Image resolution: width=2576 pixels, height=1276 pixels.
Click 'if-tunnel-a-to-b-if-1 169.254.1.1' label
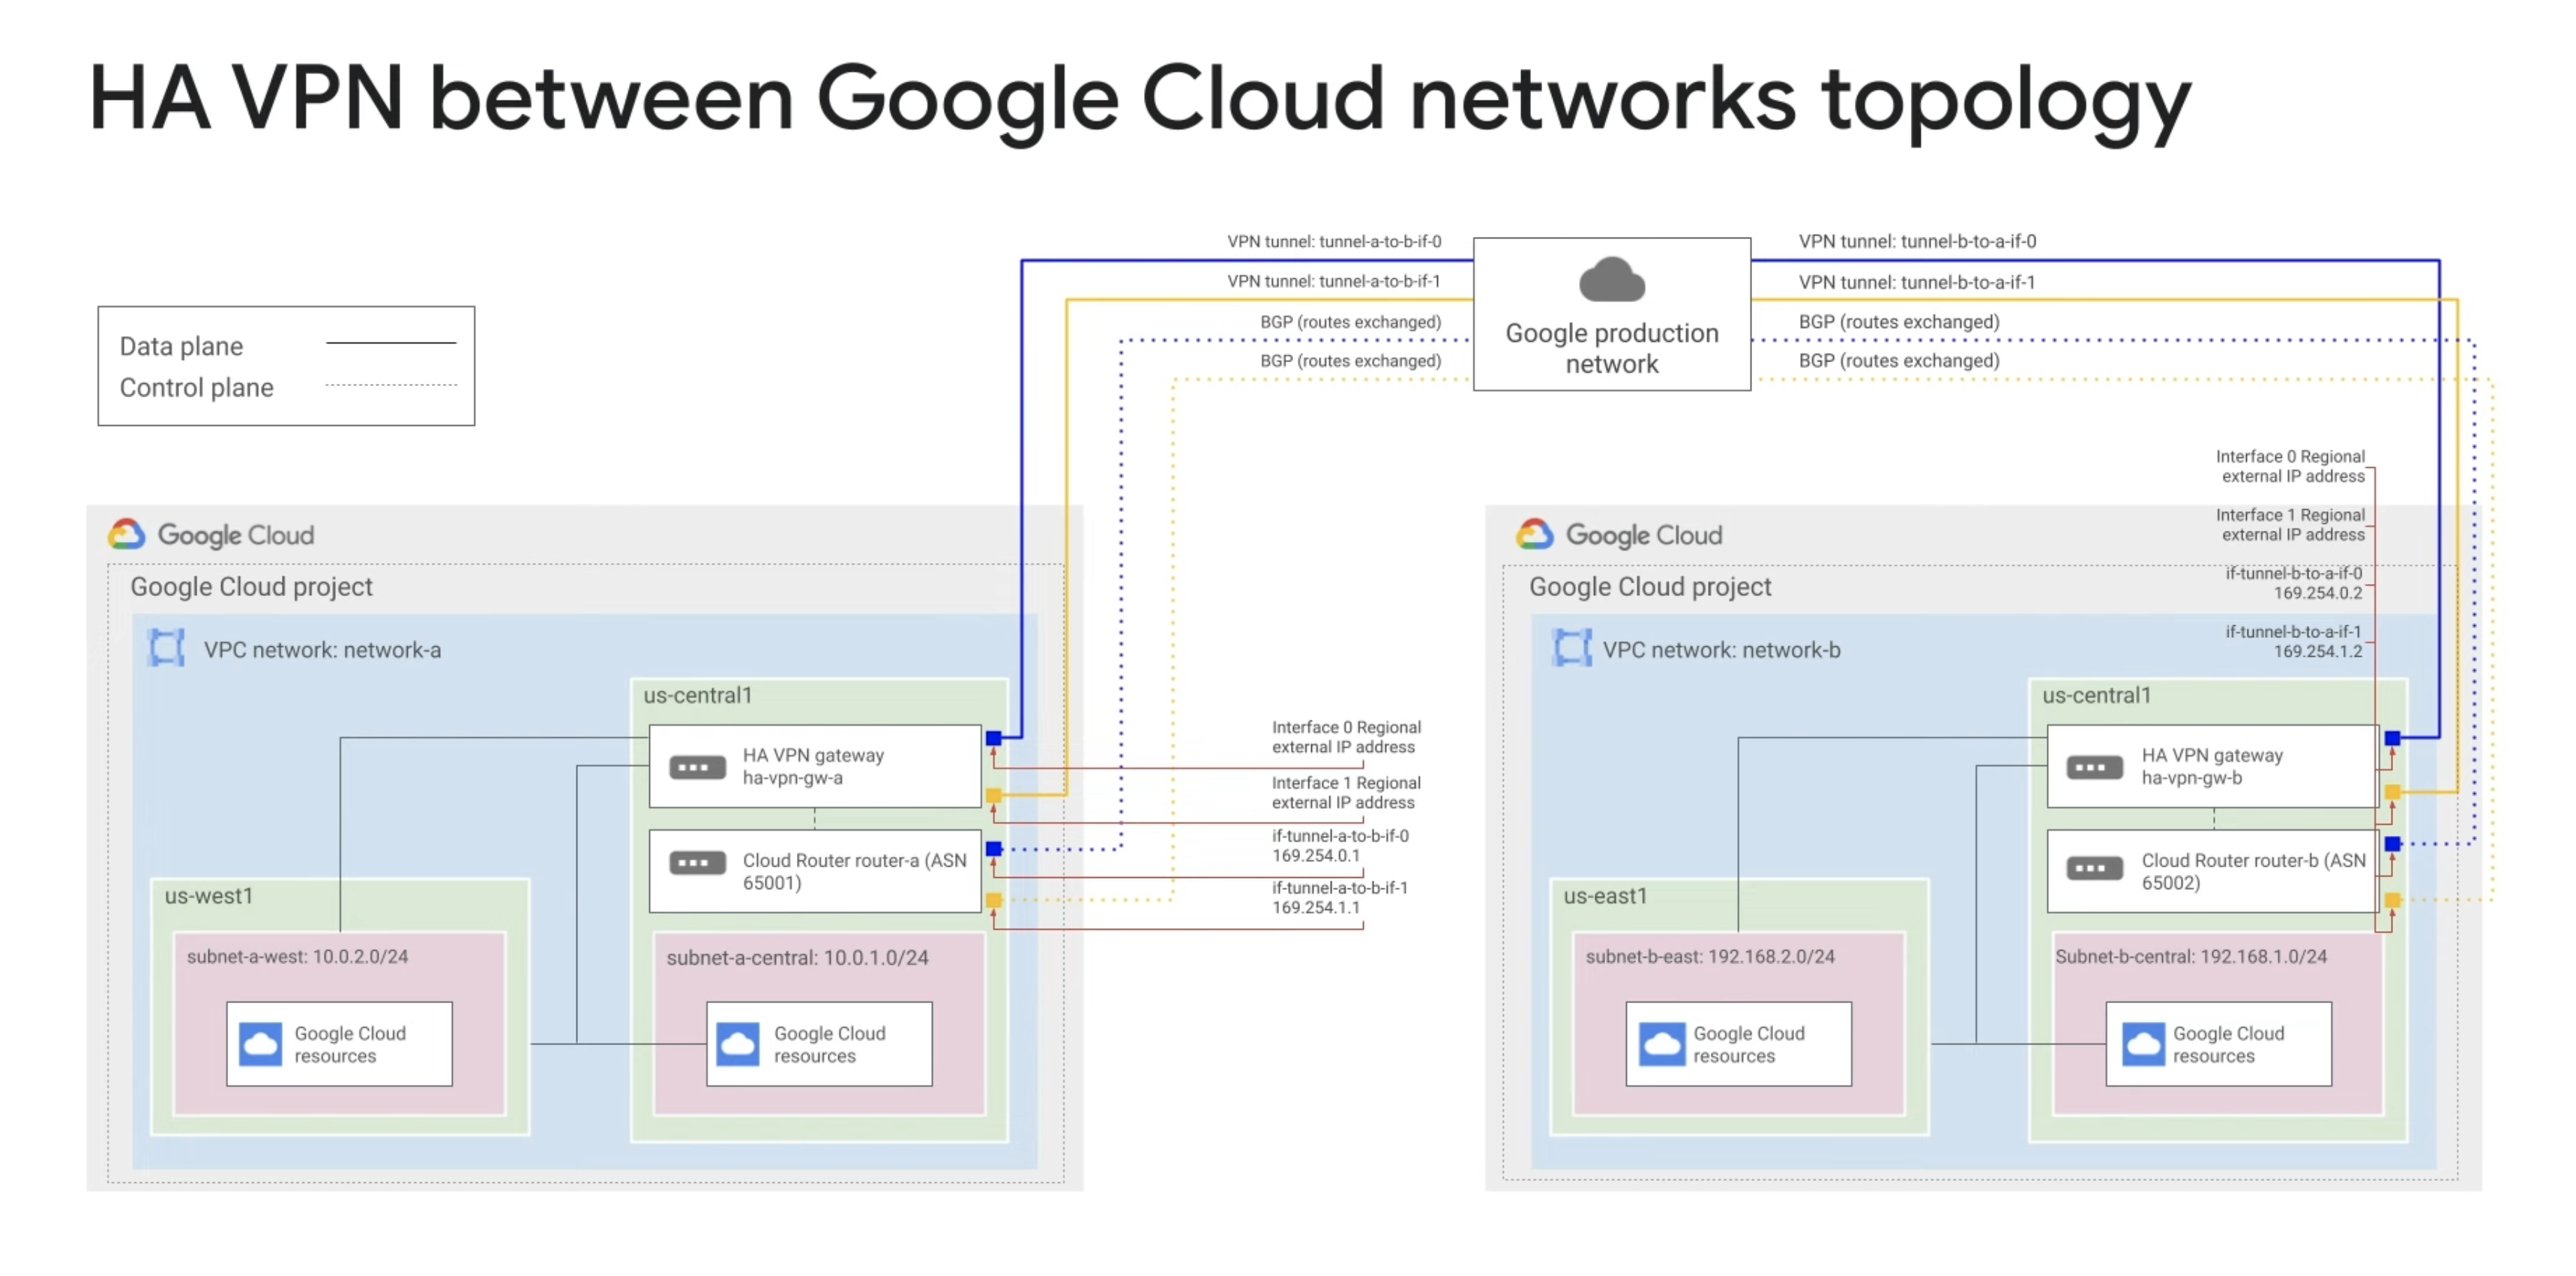[x=1340, y=897]
